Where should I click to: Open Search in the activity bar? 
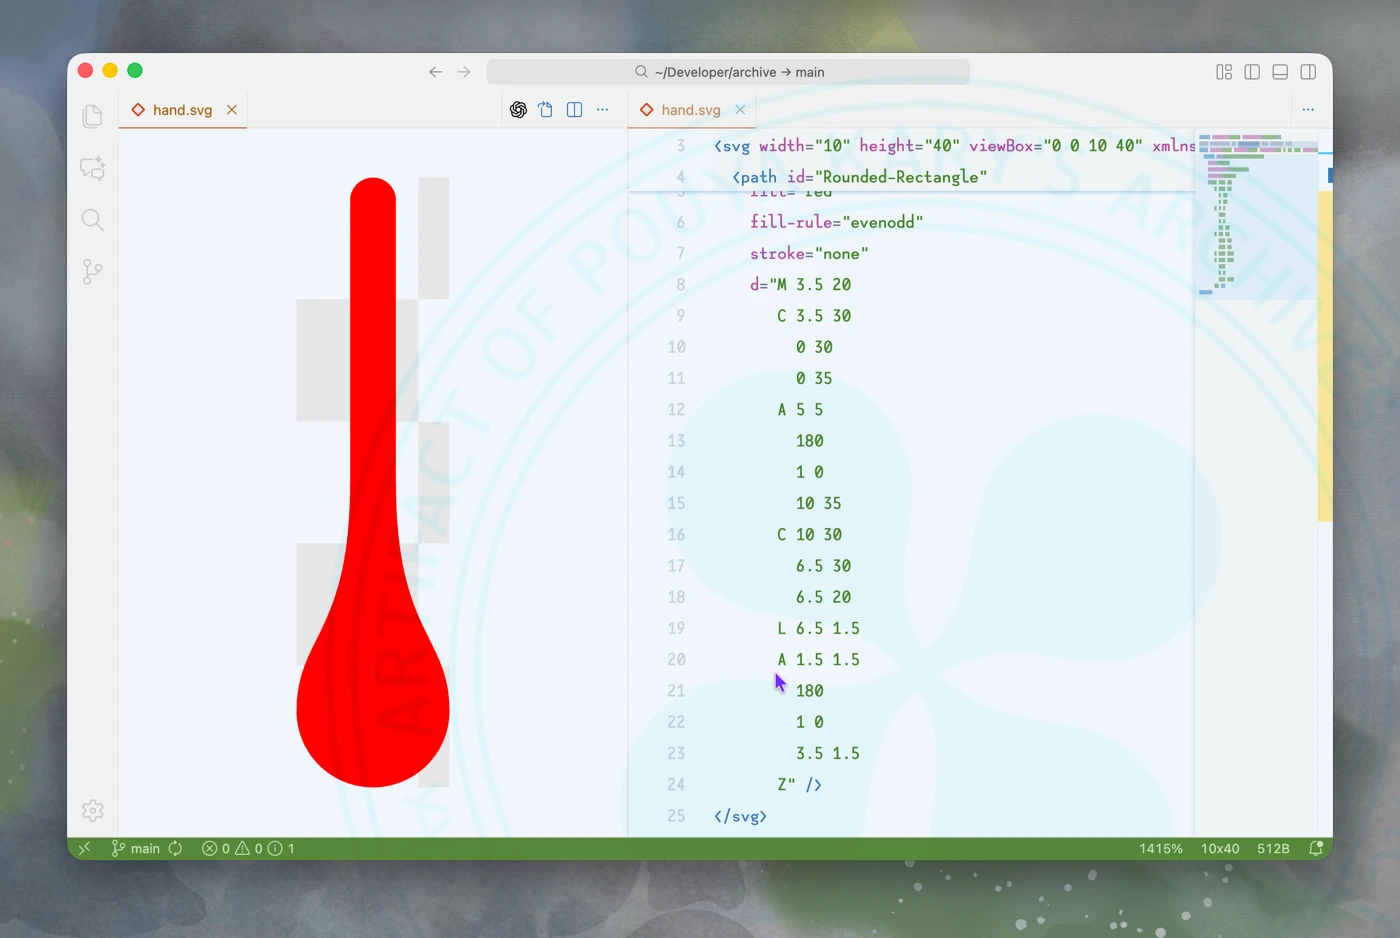coord(92,220)
